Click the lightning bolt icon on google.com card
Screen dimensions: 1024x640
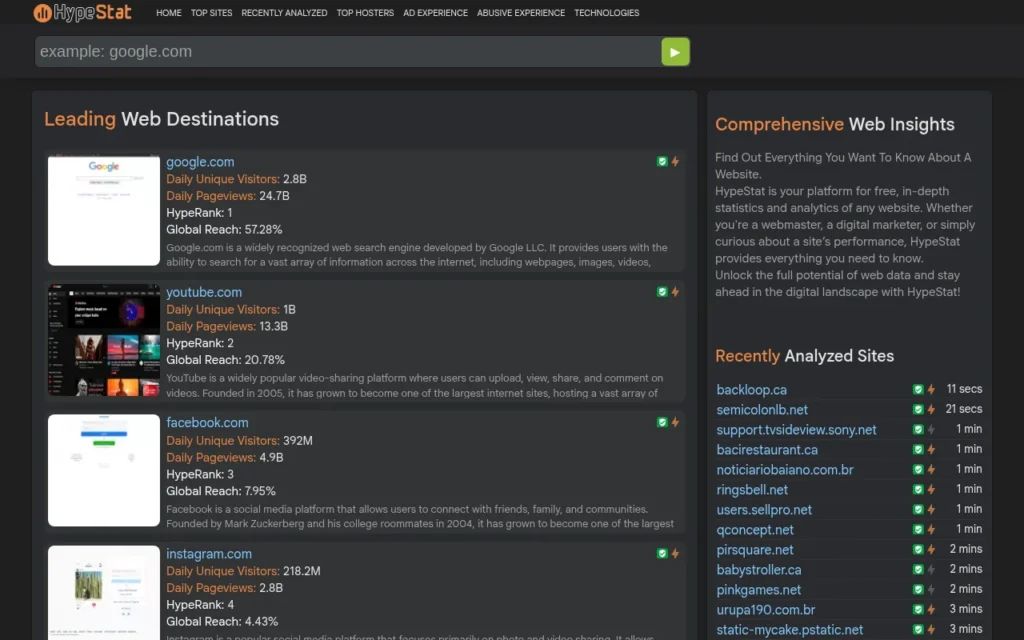point(675,161)
